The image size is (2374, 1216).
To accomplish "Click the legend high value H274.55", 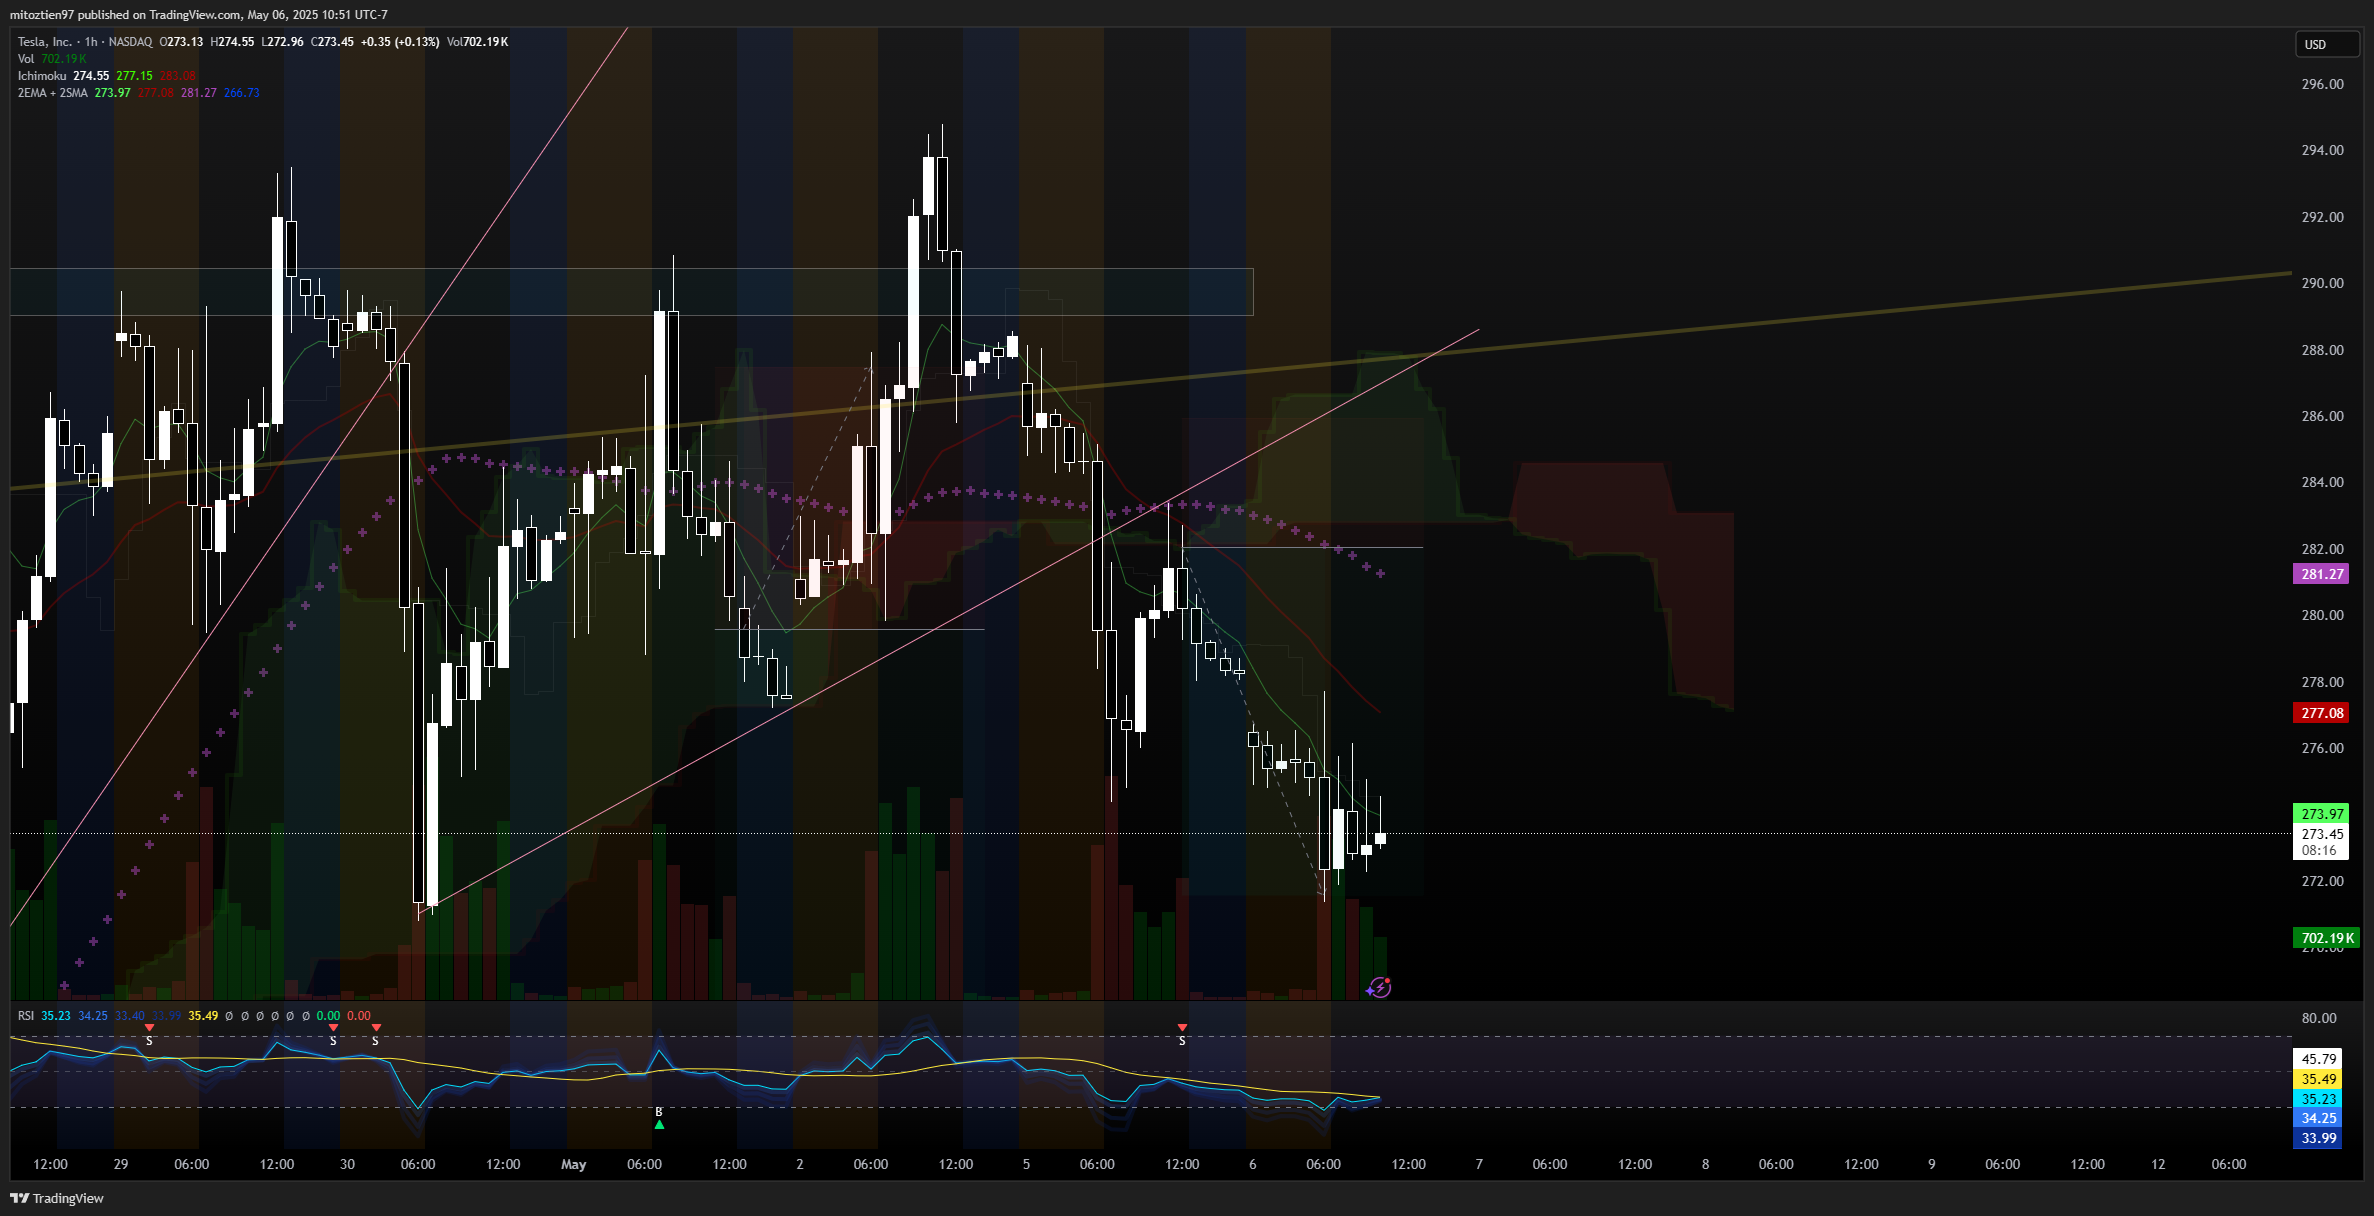I will [232, 42].
